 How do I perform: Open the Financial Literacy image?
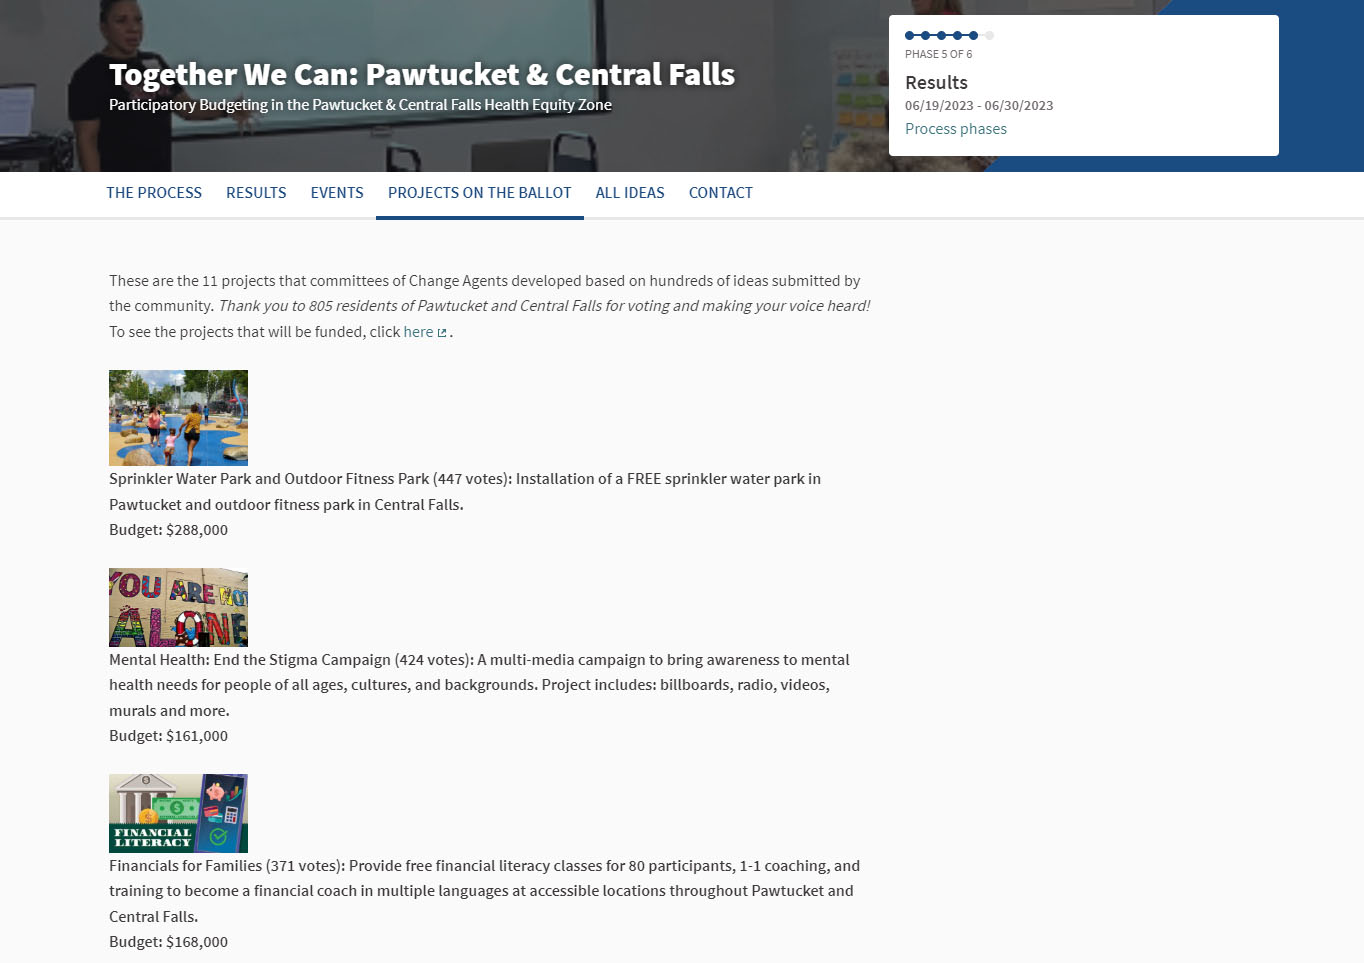(x=178, y=813)
